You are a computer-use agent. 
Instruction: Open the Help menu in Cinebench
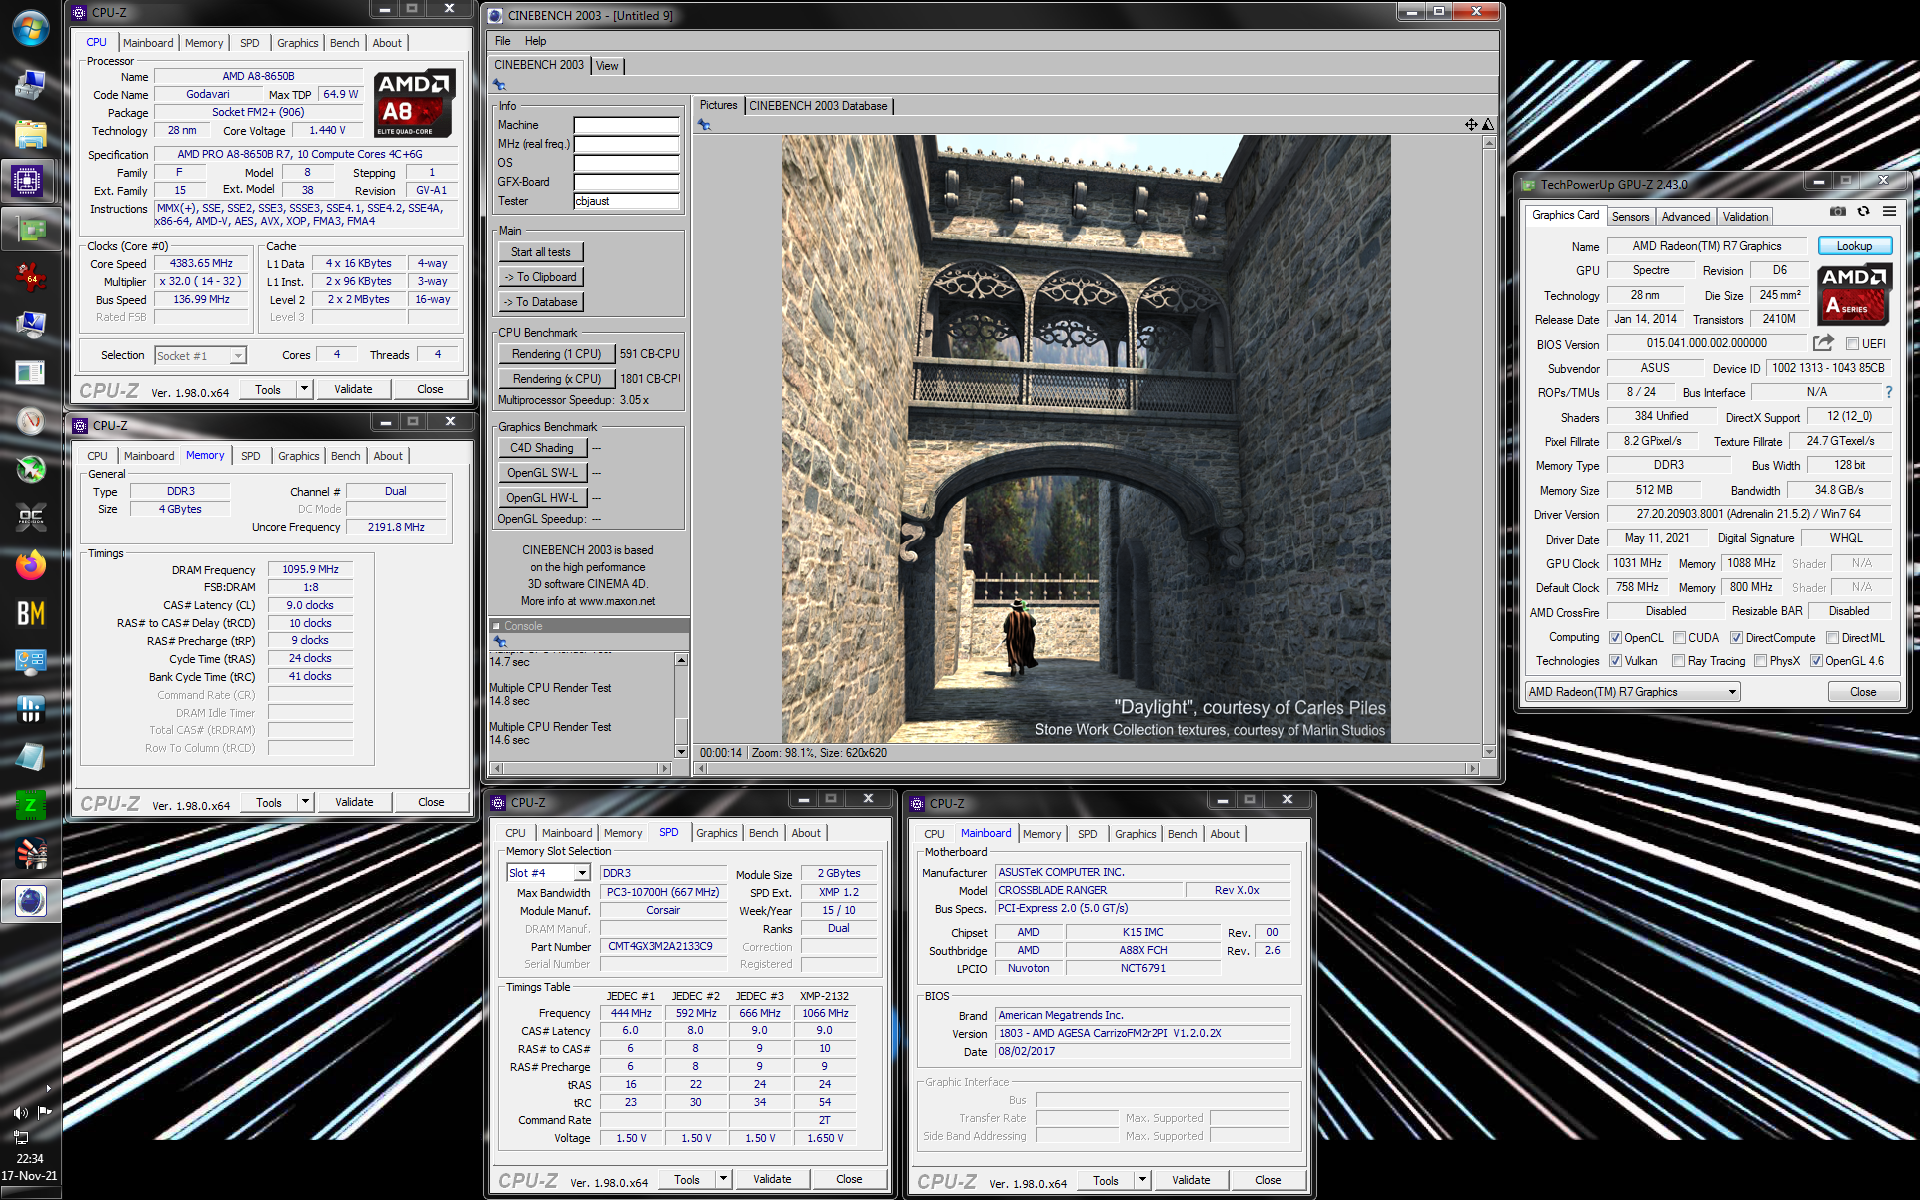535,41
